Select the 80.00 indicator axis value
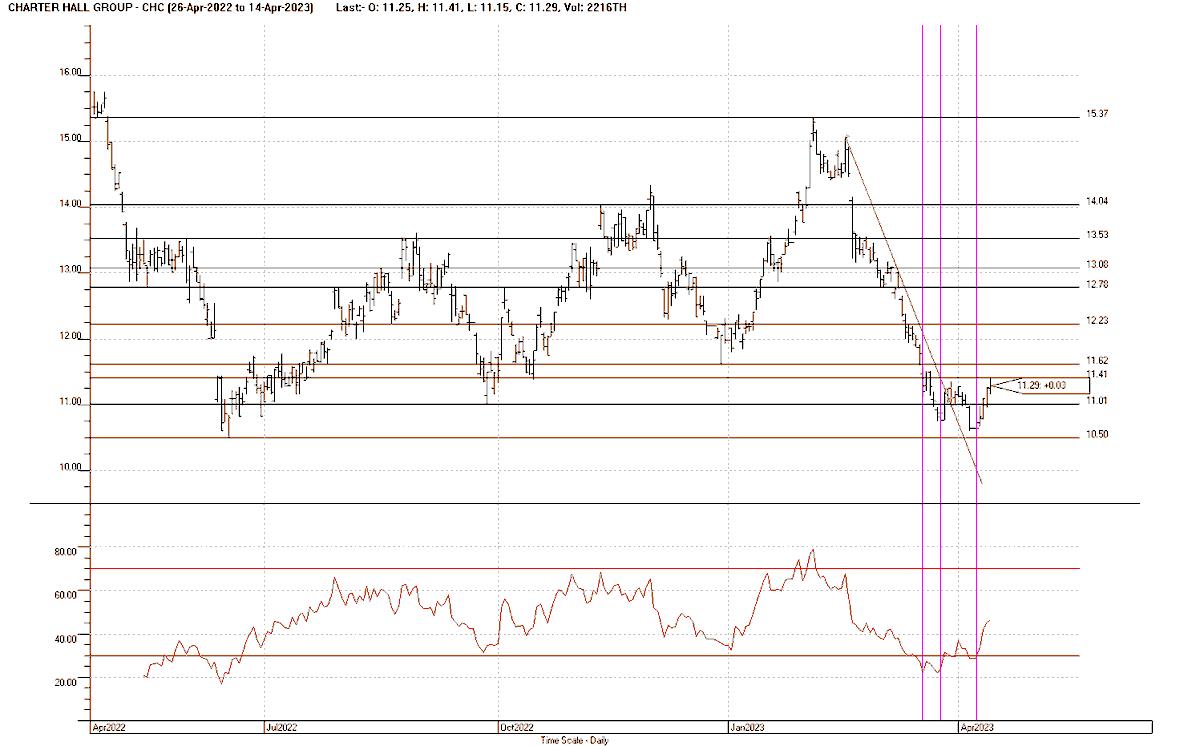Screen dimensions: 1200x746 66,552
